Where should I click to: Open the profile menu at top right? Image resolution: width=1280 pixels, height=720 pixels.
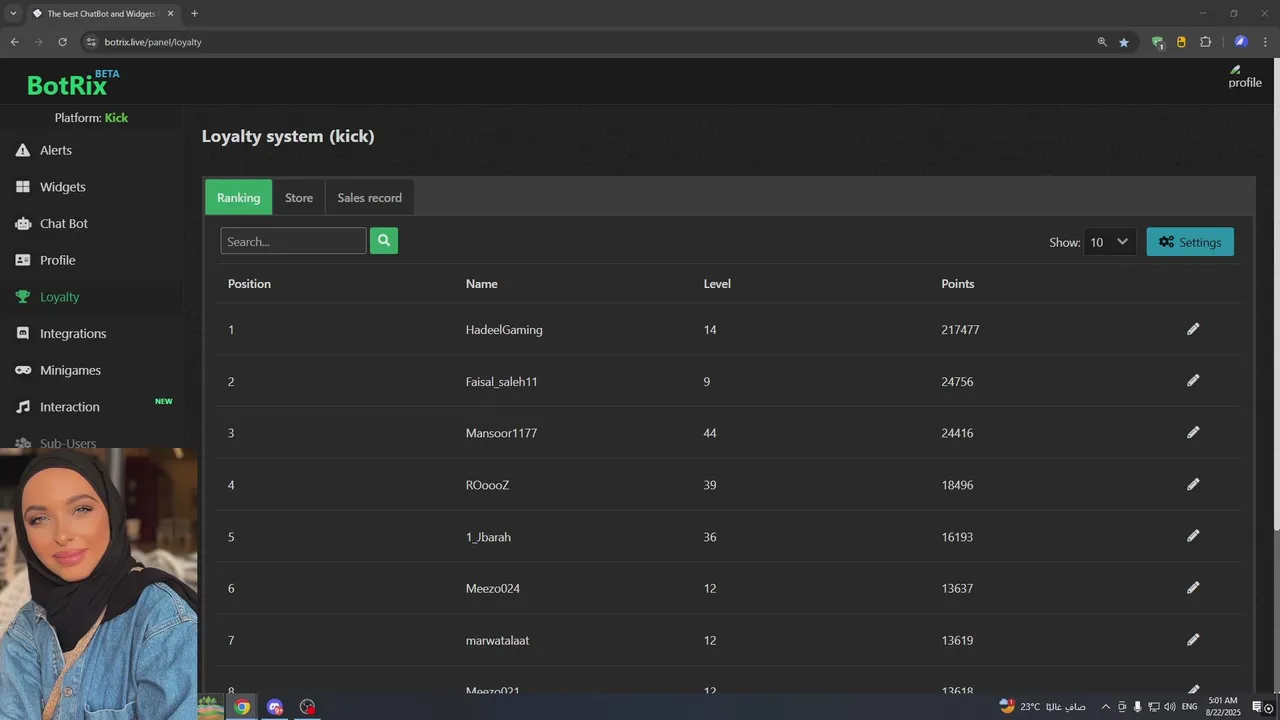(x=1245, y=77)
